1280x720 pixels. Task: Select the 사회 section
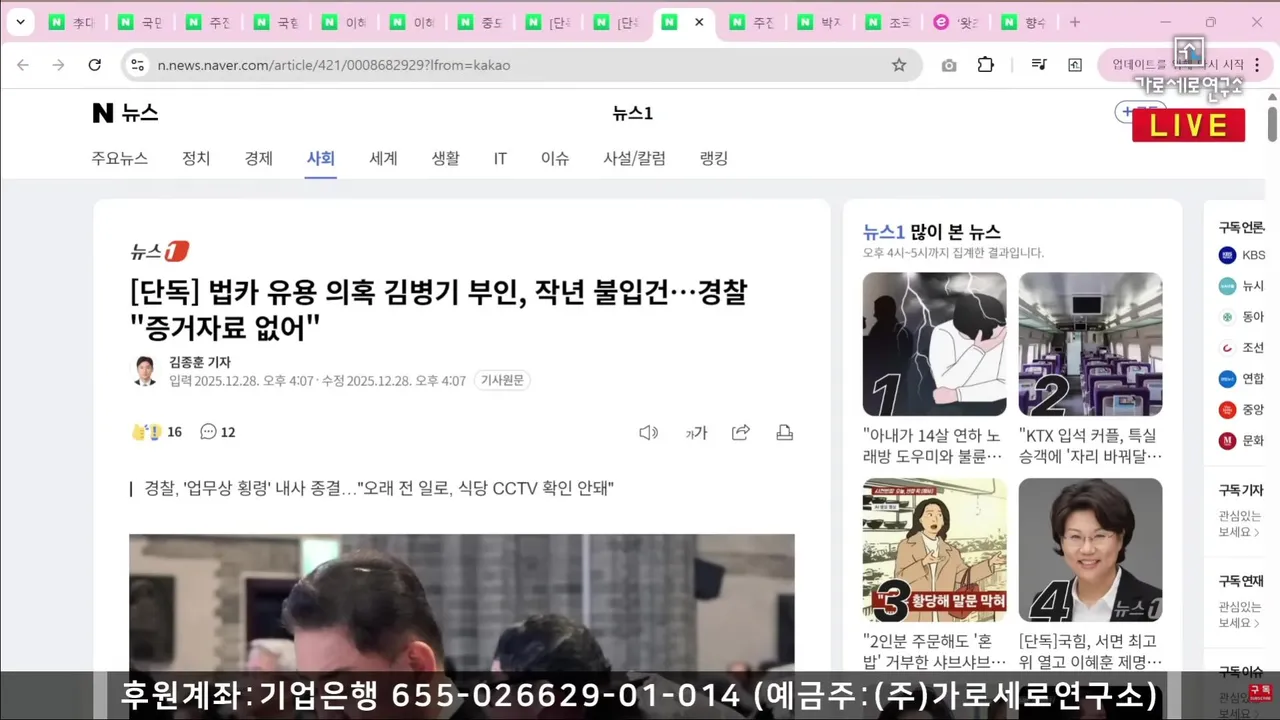(321, 158)
